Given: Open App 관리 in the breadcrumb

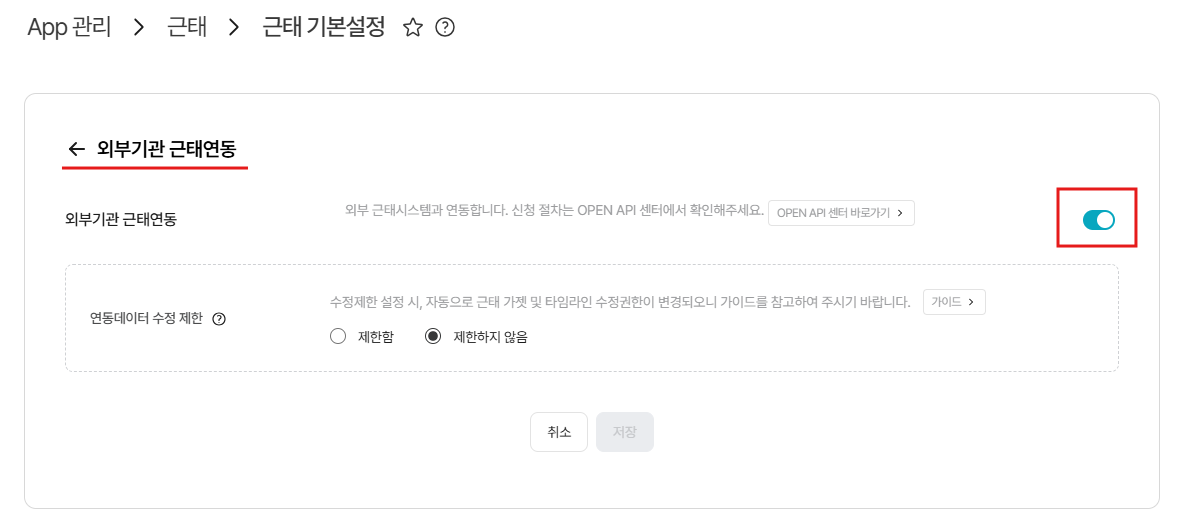Looking at the screenshot, I should coord(69,29).
